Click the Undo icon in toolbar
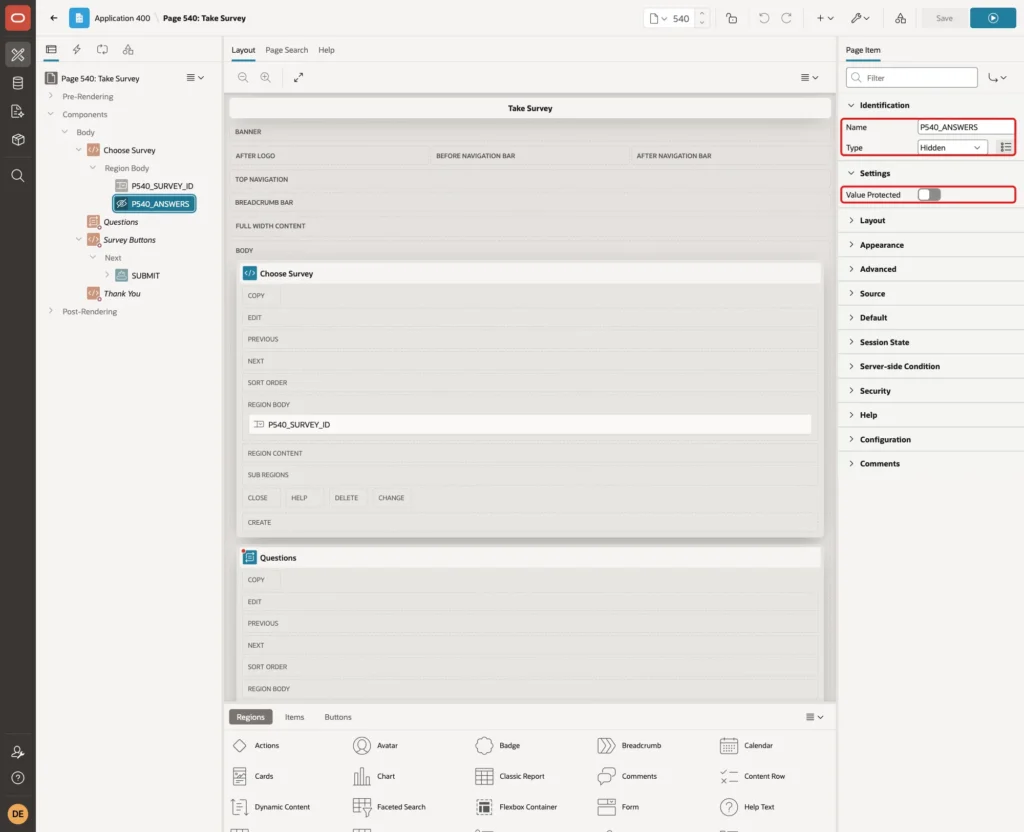Image resolution: width=1024 pixels, height=832 pixels. click(x=763, y=18)
